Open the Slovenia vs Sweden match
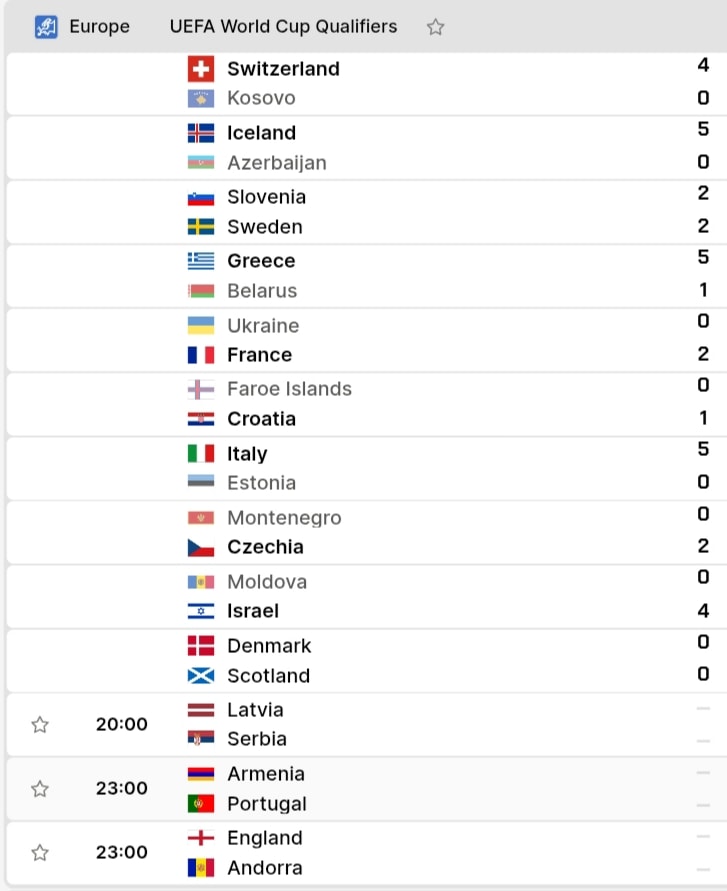The width and height of the screenshot is (727, 891). coord(366,212)
